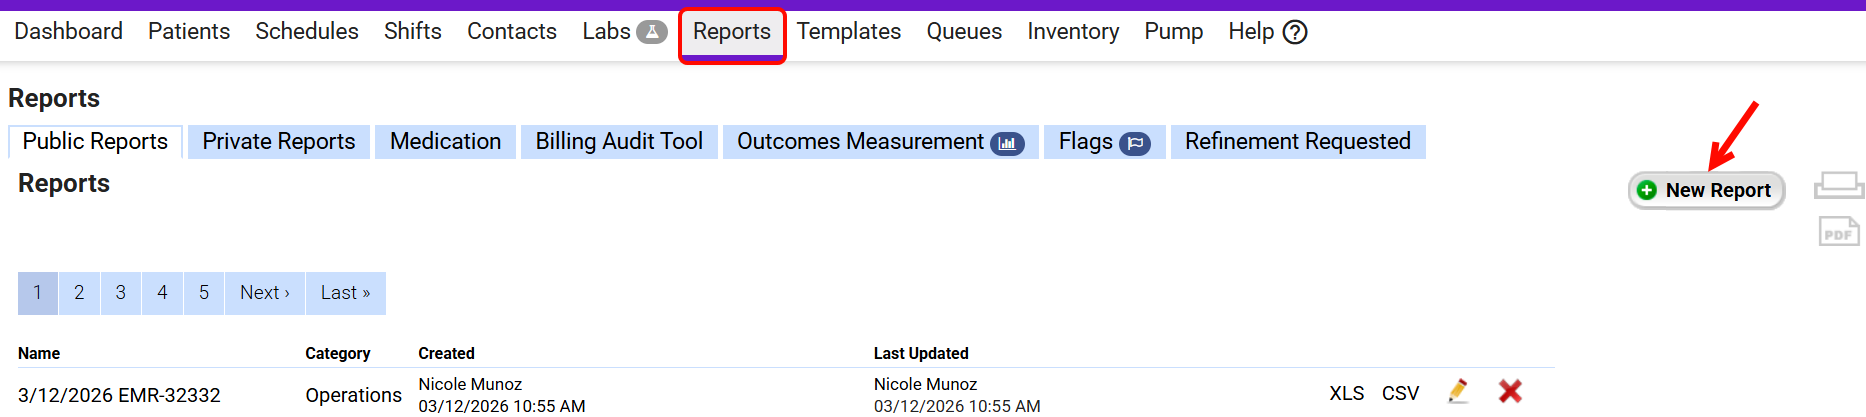Jump to the Last page
Image resolution: width=1866 pixels, height=417 pixels.
pos(345,293)
